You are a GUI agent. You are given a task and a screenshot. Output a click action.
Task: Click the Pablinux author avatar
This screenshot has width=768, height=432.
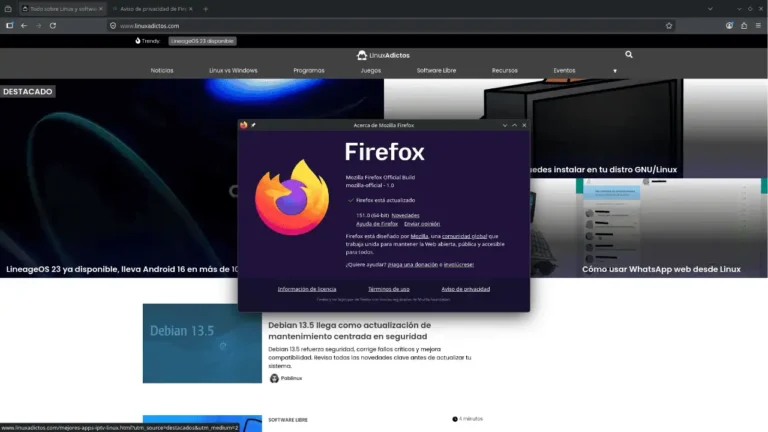coord(274,378)
